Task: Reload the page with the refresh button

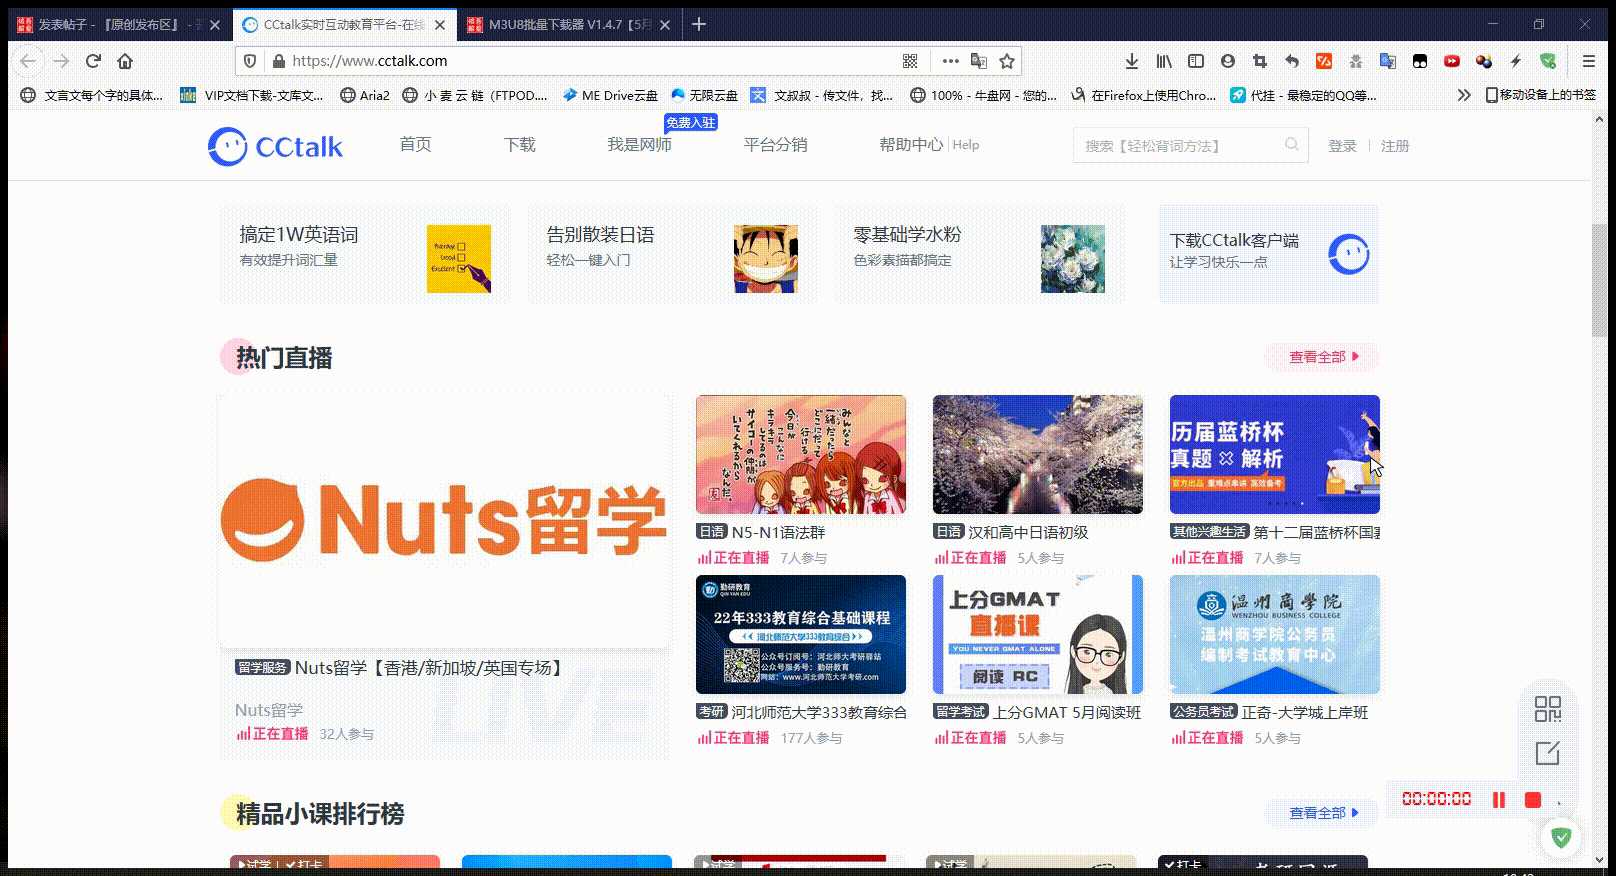Action: pyautogui.click(x=93, y=61)
